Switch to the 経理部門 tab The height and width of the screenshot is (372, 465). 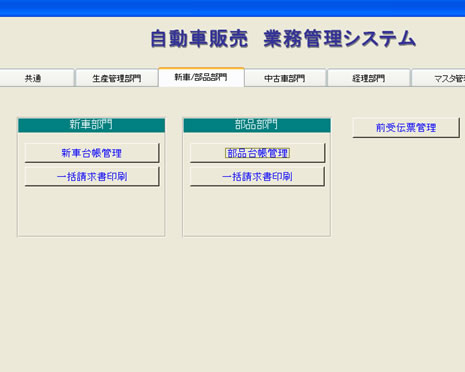[369, 78]
